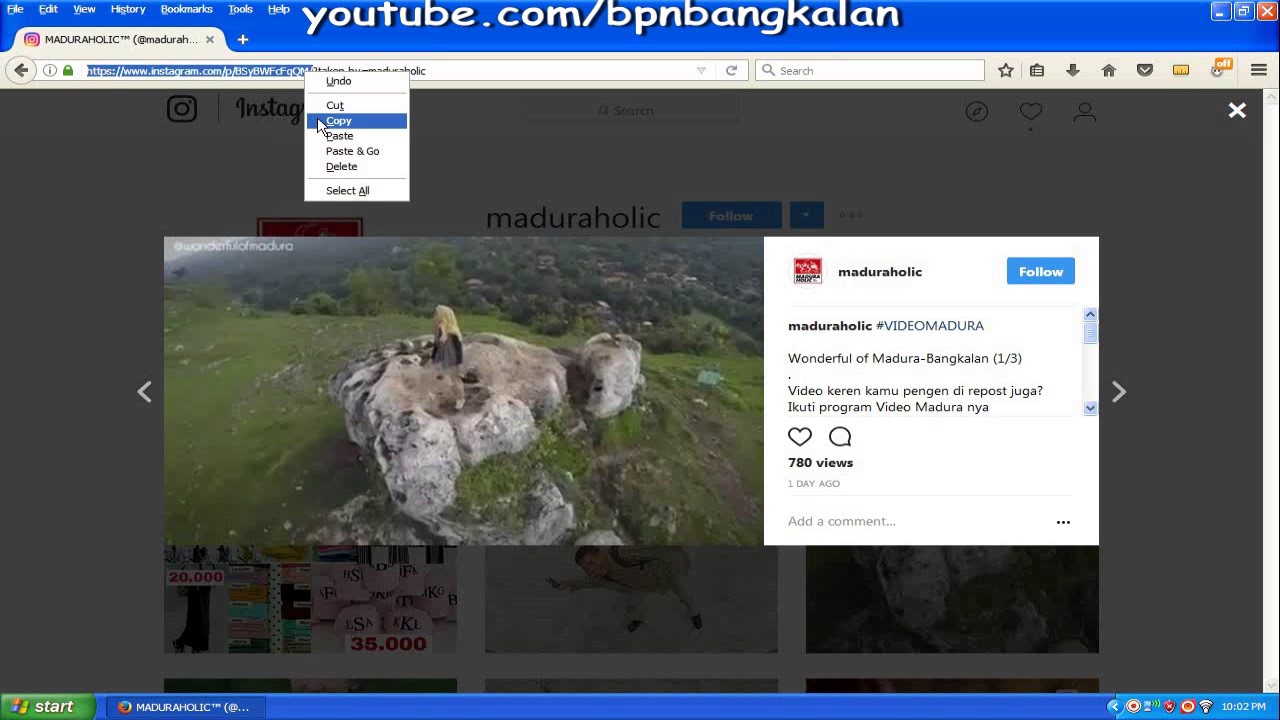This screenshot has height=720, width=1280.
Task: Click the add-on icon with off badge
Action: pos(1219,69)
